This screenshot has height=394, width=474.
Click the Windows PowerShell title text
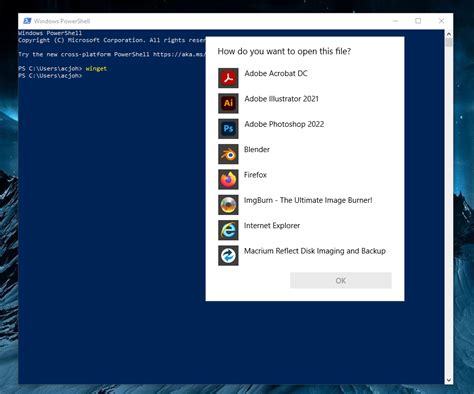62,21
